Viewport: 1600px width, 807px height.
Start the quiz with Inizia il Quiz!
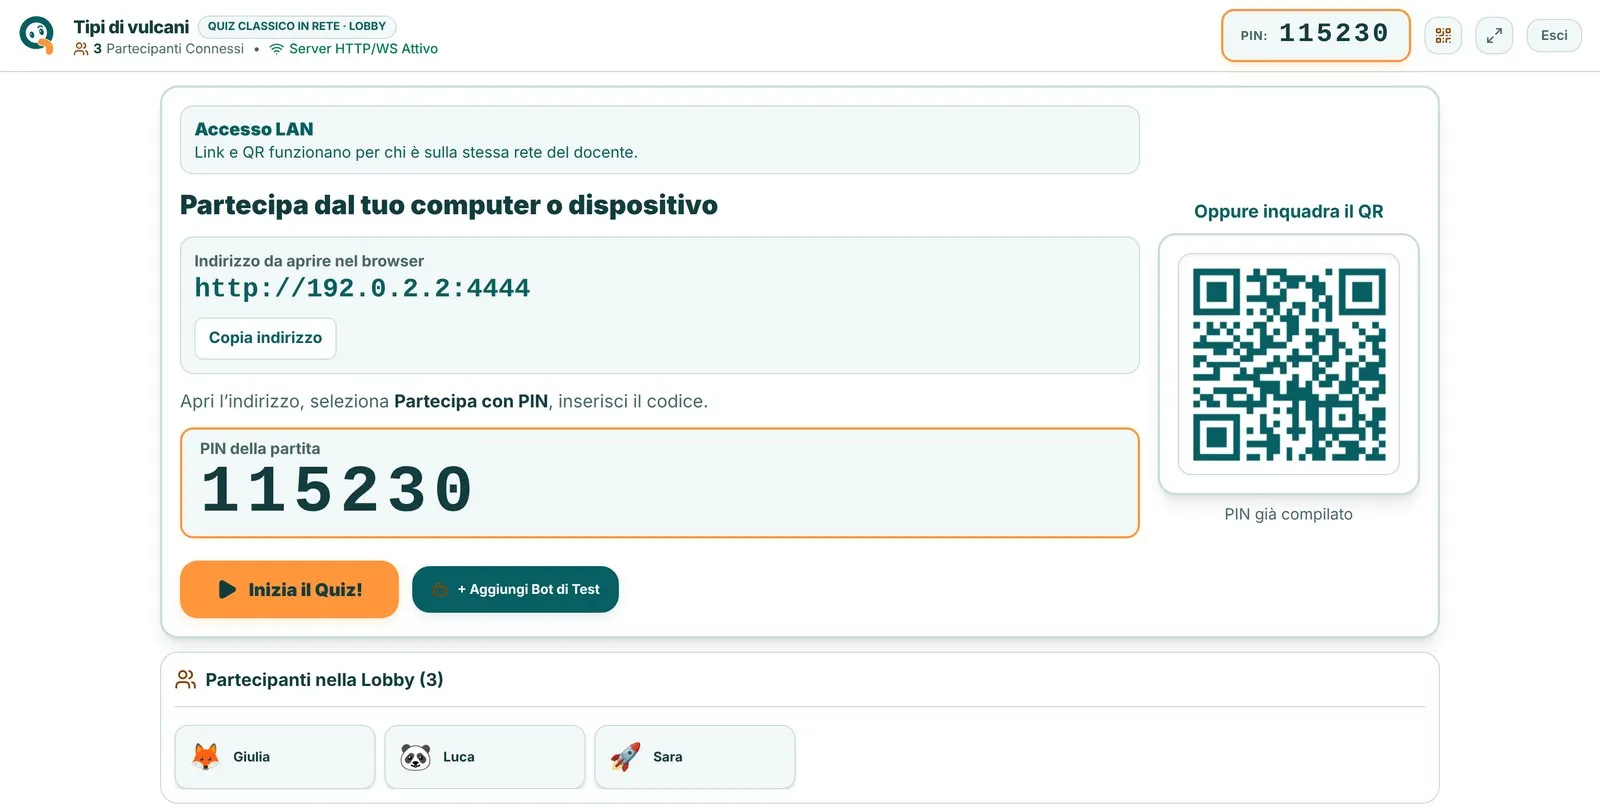pyautogui.click(x=289, y=590)
